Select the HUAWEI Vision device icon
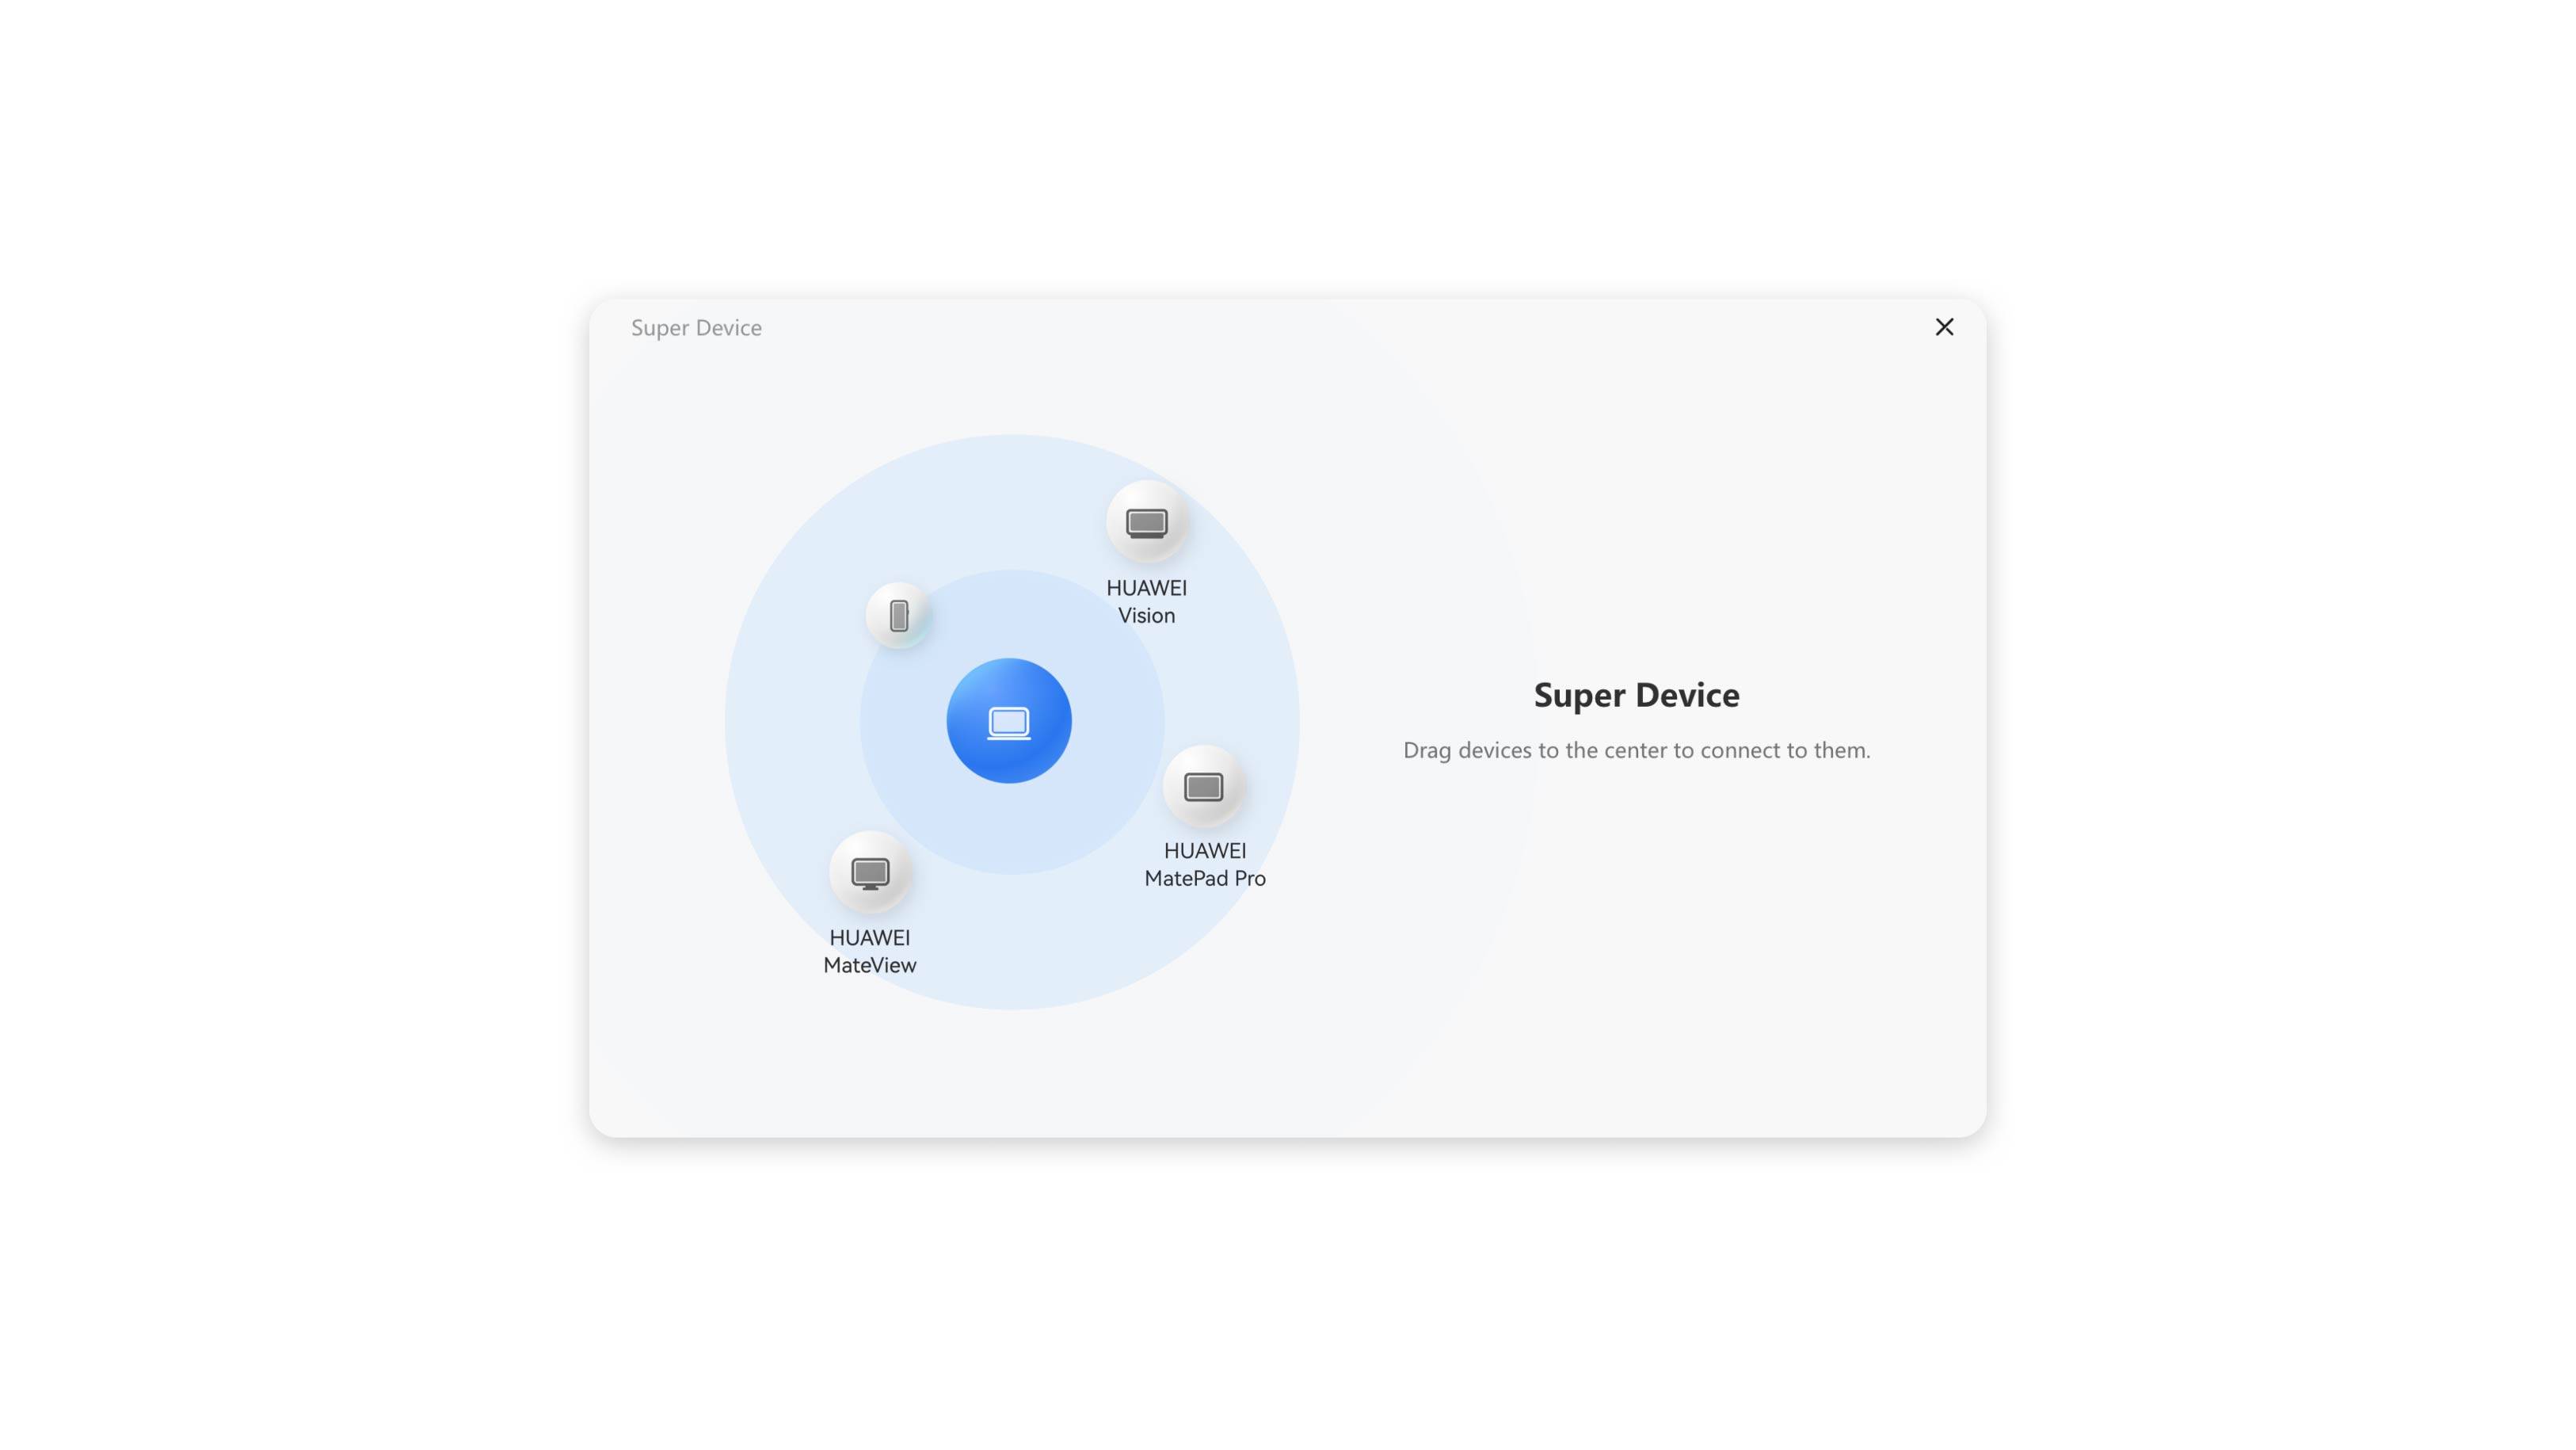 [x=1146, y=522]
